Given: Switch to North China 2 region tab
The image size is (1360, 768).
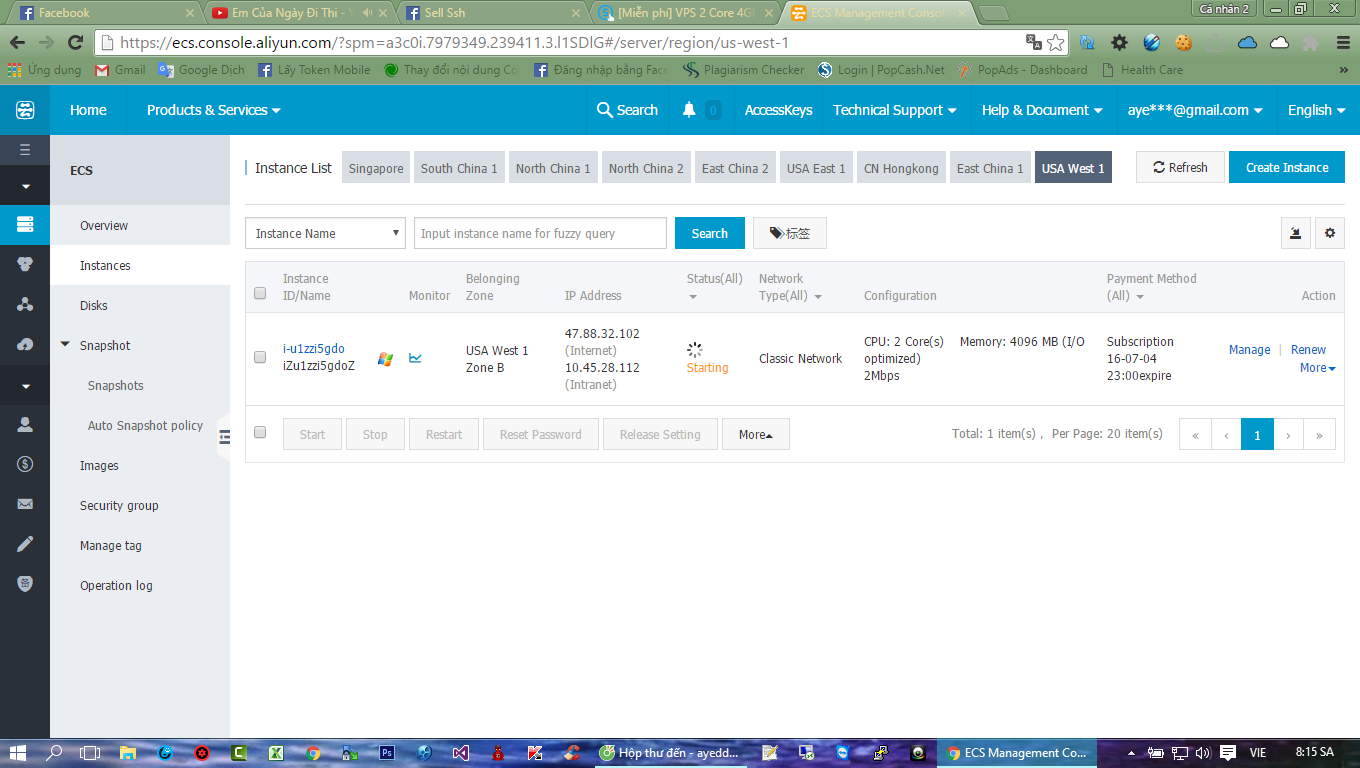Looking at the screenshot, I should click(x=646, y=168).
